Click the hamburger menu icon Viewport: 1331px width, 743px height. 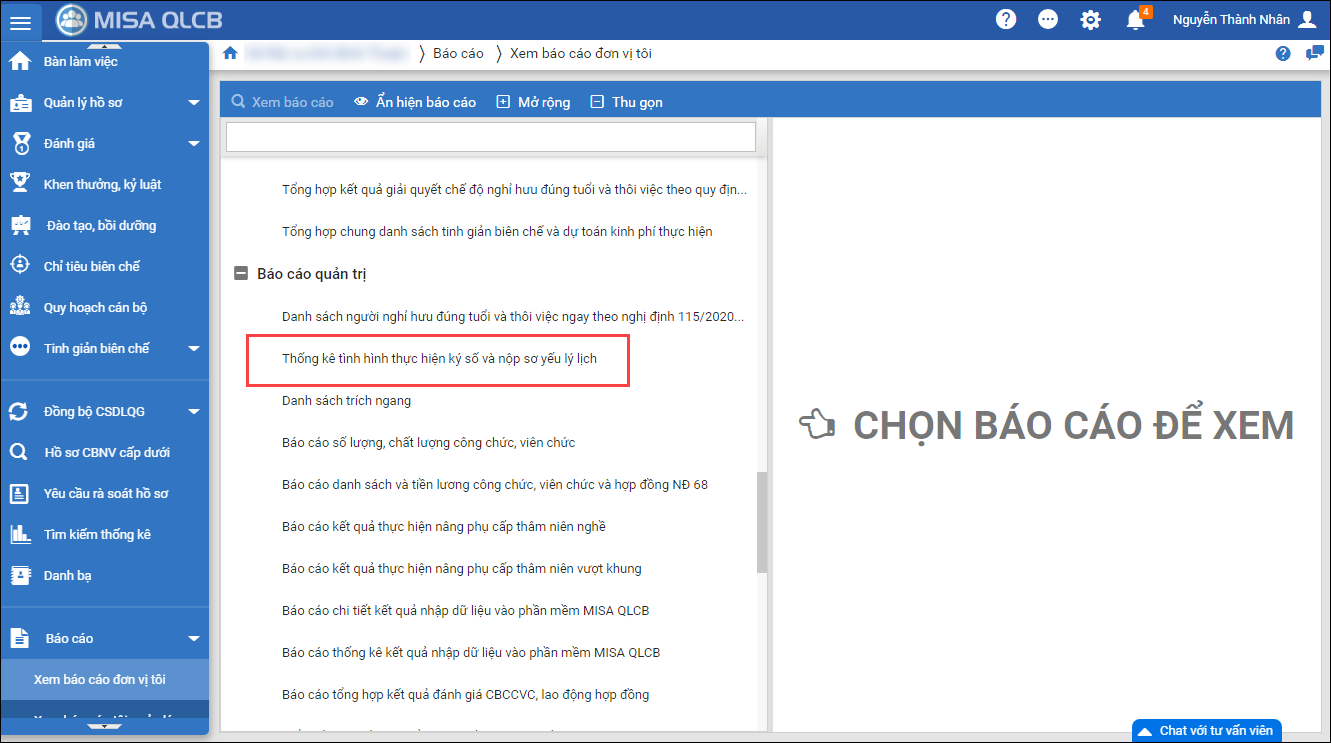(20, 21)
